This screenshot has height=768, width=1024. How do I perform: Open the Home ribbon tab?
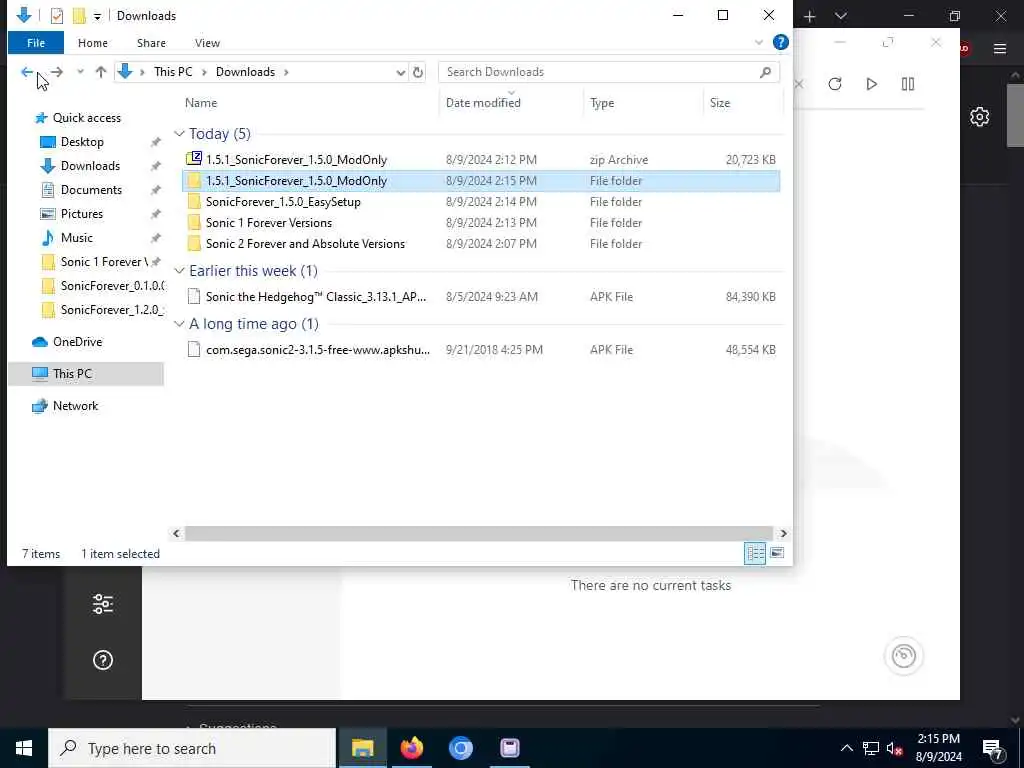coord(93,43)
